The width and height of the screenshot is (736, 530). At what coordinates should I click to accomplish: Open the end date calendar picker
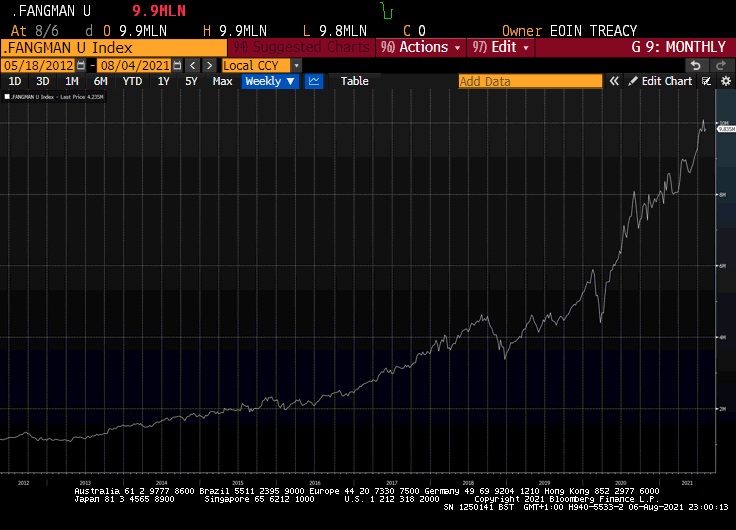[x=177, y=65]
